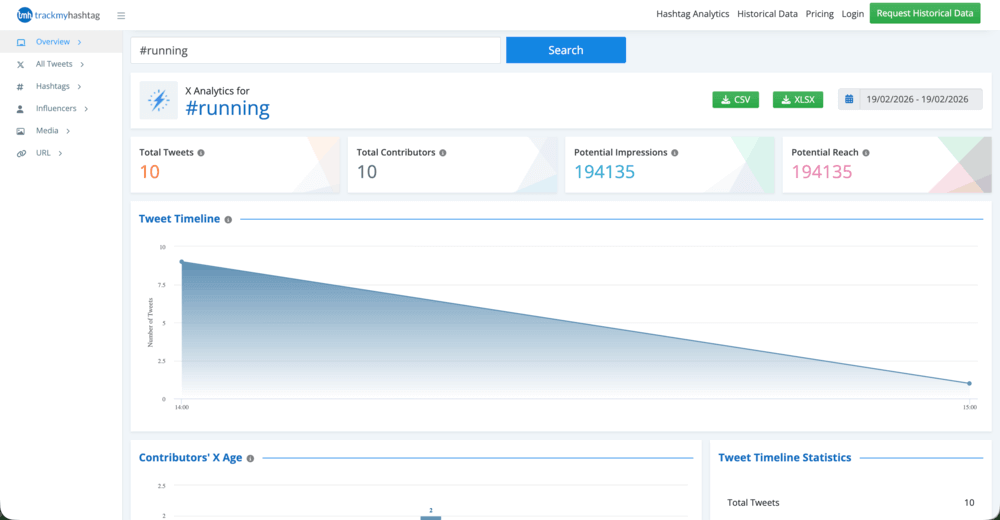Viewport: 1000px width, 520px height.
Task: Click the info icon beside Contributors' X Age
Action: (x=250, y=458)
